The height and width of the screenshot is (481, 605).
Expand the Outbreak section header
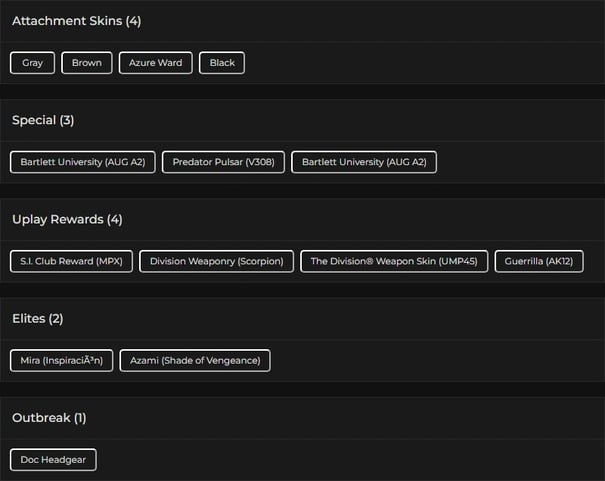tap(50, 417)
